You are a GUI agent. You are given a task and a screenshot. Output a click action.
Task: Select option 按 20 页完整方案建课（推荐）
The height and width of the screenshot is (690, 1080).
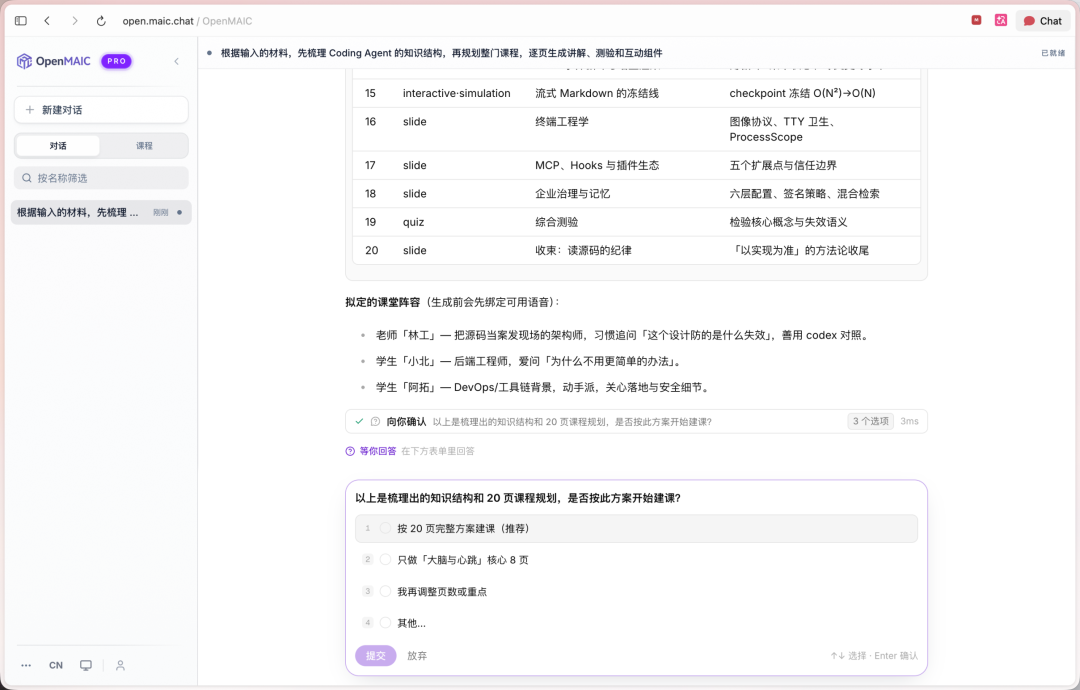point(636,528)
